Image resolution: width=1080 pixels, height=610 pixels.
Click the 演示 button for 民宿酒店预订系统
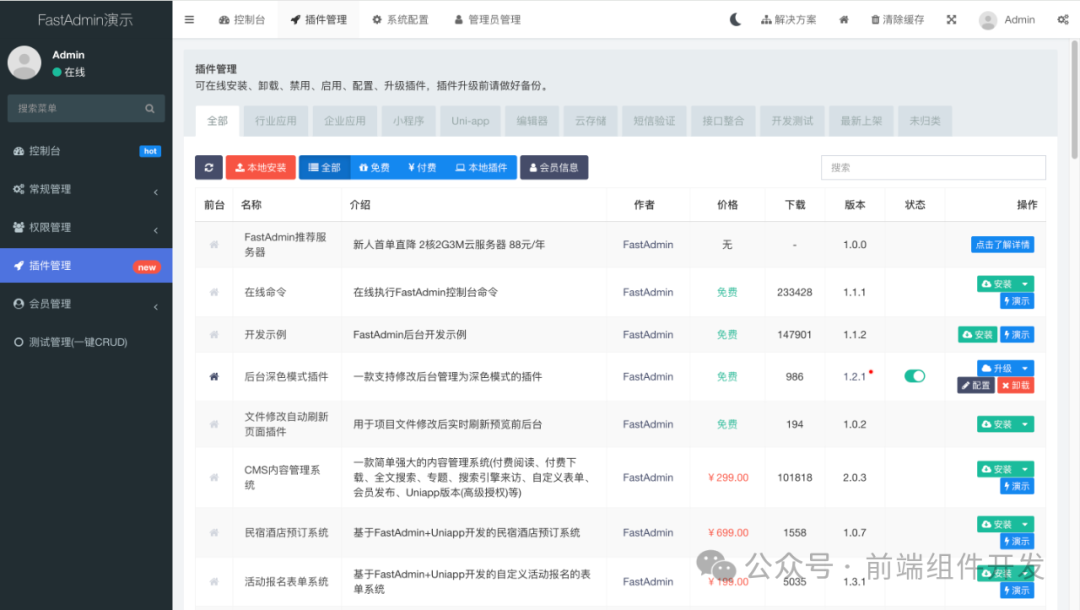coord(1017,541)
